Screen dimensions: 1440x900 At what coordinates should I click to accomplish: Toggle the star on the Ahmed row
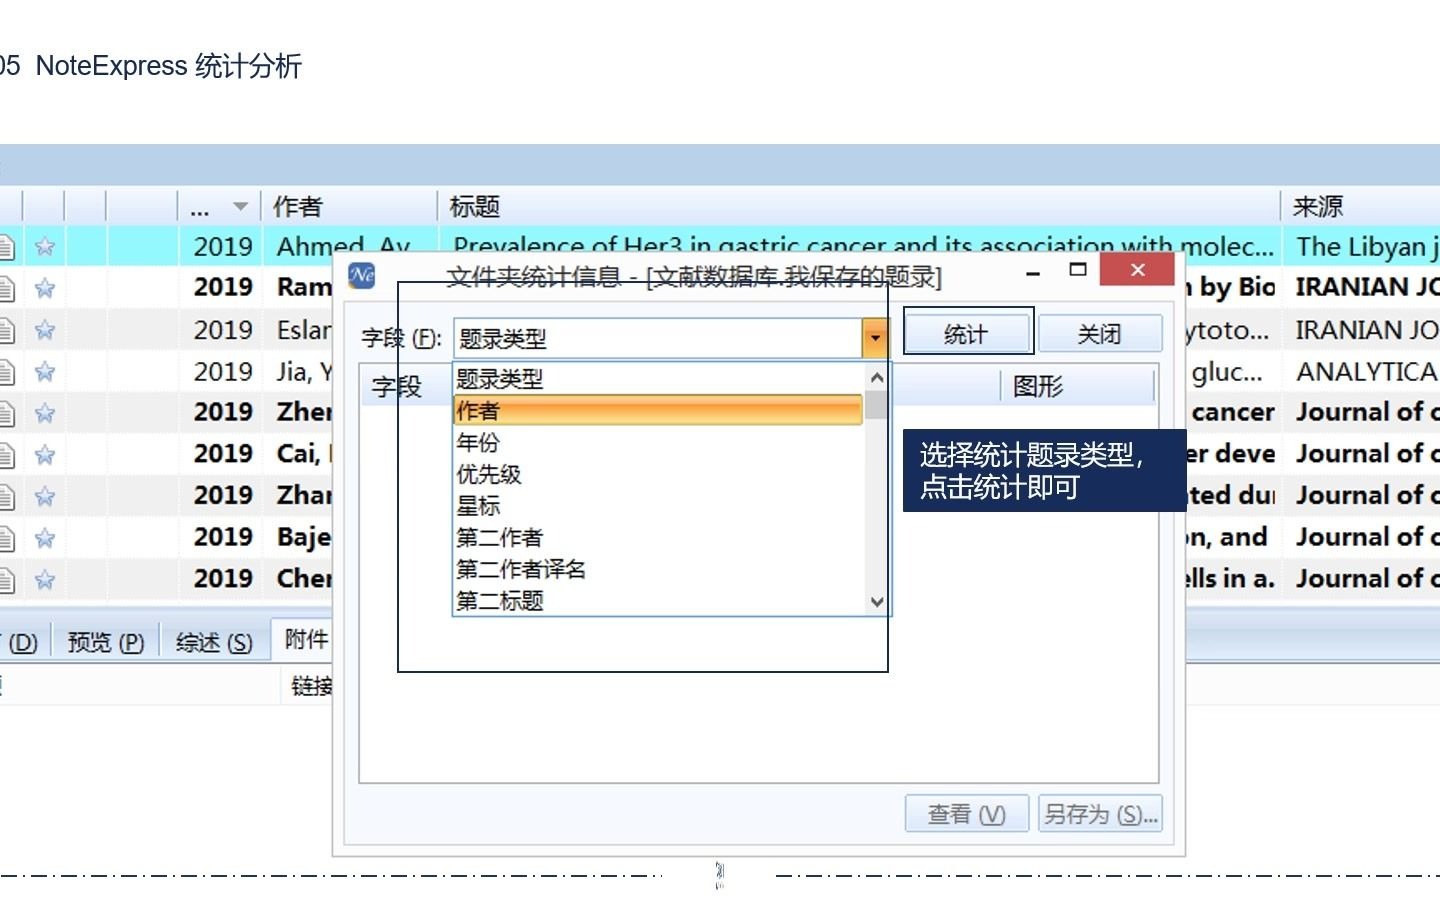(x=45, y=246)
